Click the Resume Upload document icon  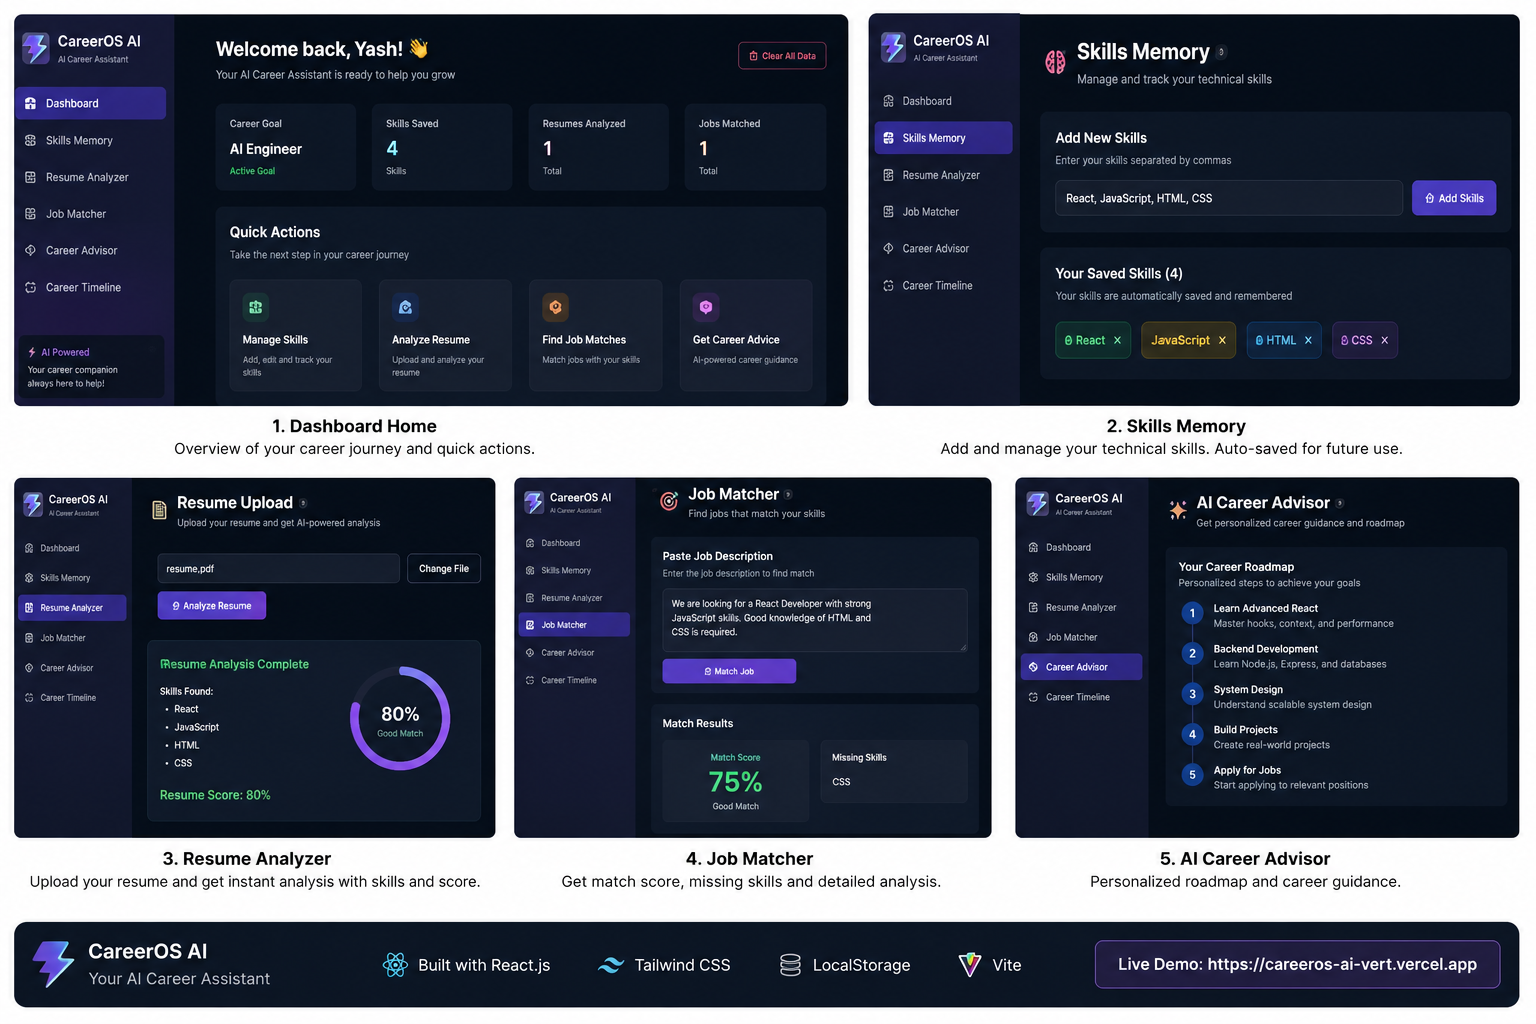click(x=159, y=510)
